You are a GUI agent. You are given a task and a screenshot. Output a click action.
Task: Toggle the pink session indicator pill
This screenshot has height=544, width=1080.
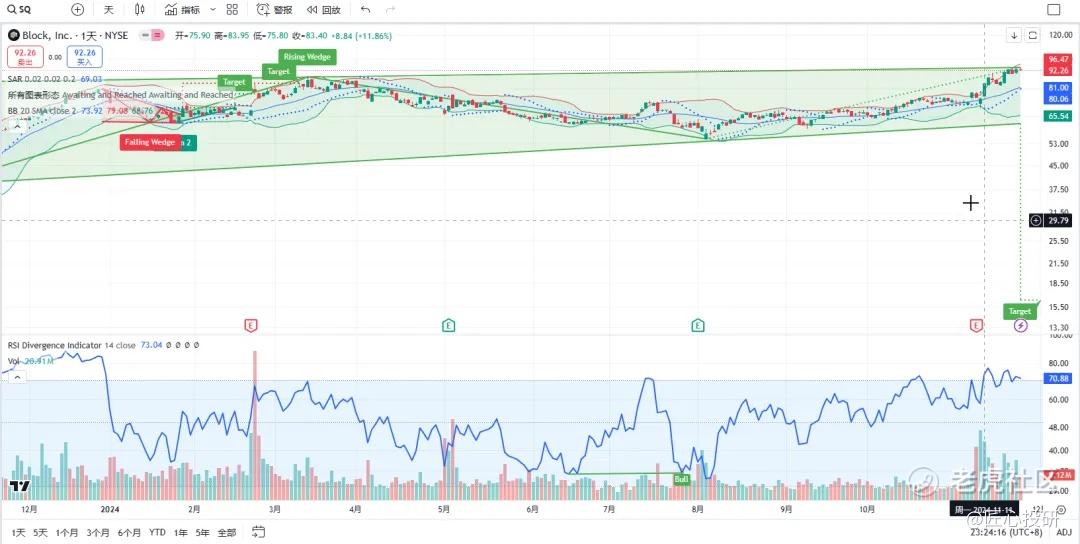[158, 35]
